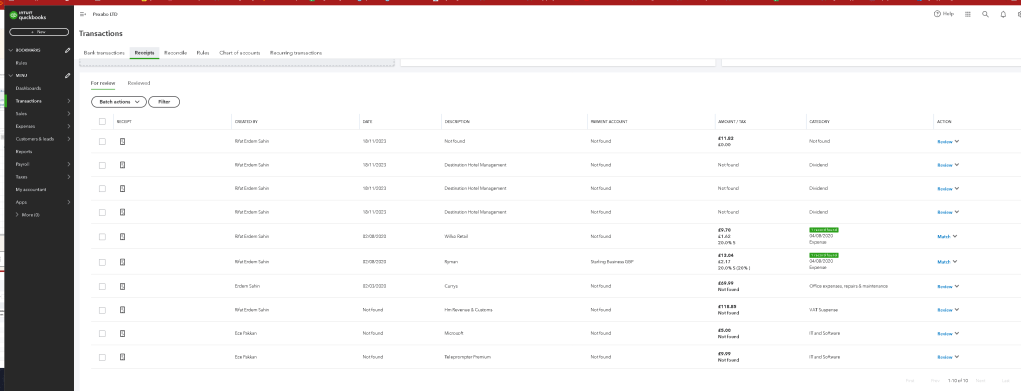Open Reports in the sidebar menu
1021x391 pixels.
pos(23,152)
